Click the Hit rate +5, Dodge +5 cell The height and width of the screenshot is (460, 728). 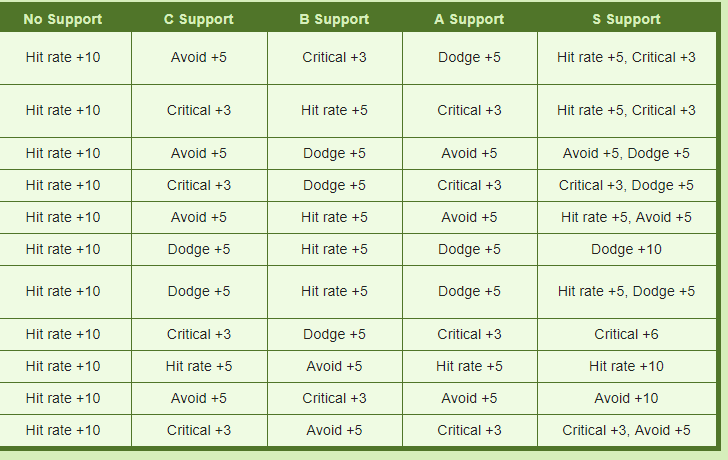click(626, 292)
